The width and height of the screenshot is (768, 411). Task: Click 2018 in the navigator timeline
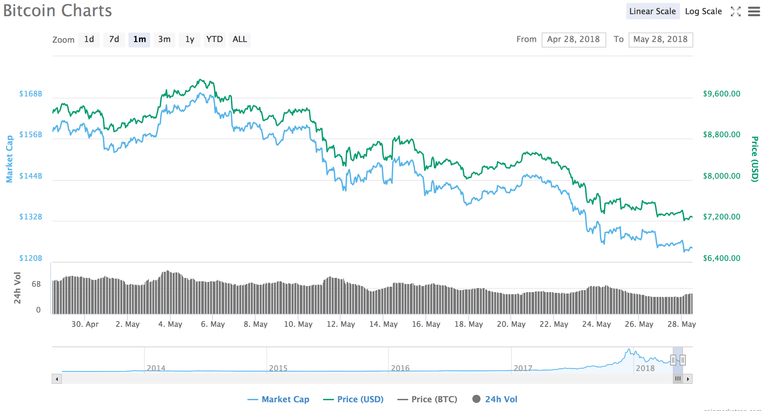[645, 368]
